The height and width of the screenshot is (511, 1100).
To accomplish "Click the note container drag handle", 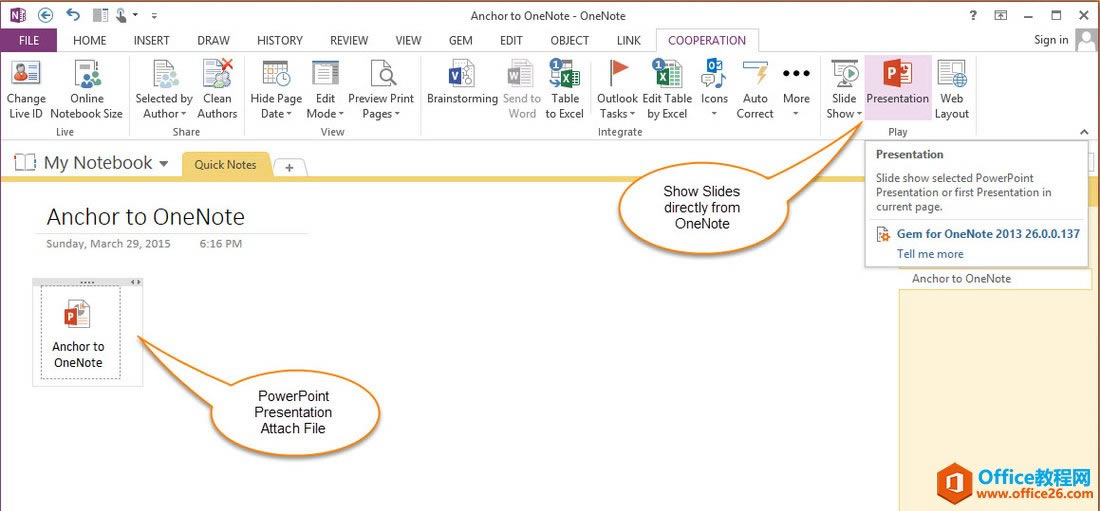I will point(87,281).
